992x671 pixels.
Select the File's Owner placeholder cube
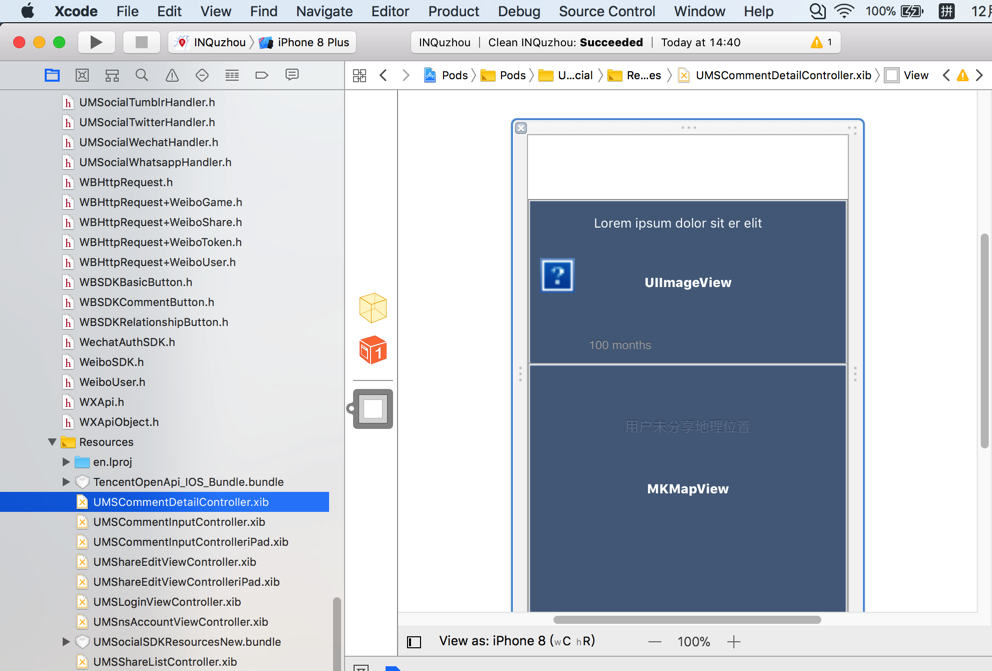click(373, 308)
